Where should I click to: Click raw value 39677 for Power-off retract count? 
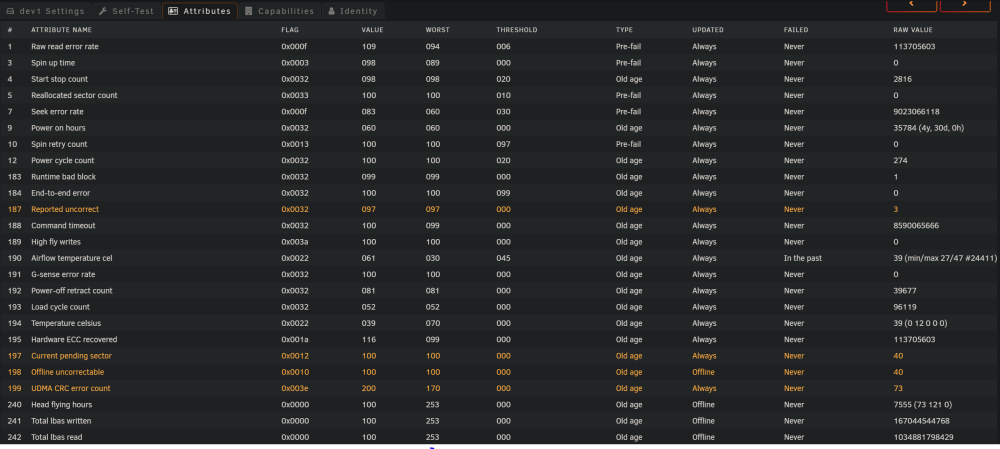(905, 291)
